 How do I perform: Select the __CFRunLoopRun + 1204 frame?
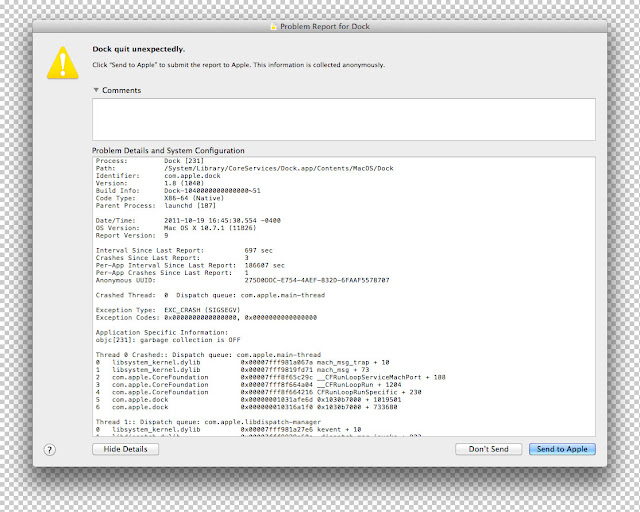point(249,385)
